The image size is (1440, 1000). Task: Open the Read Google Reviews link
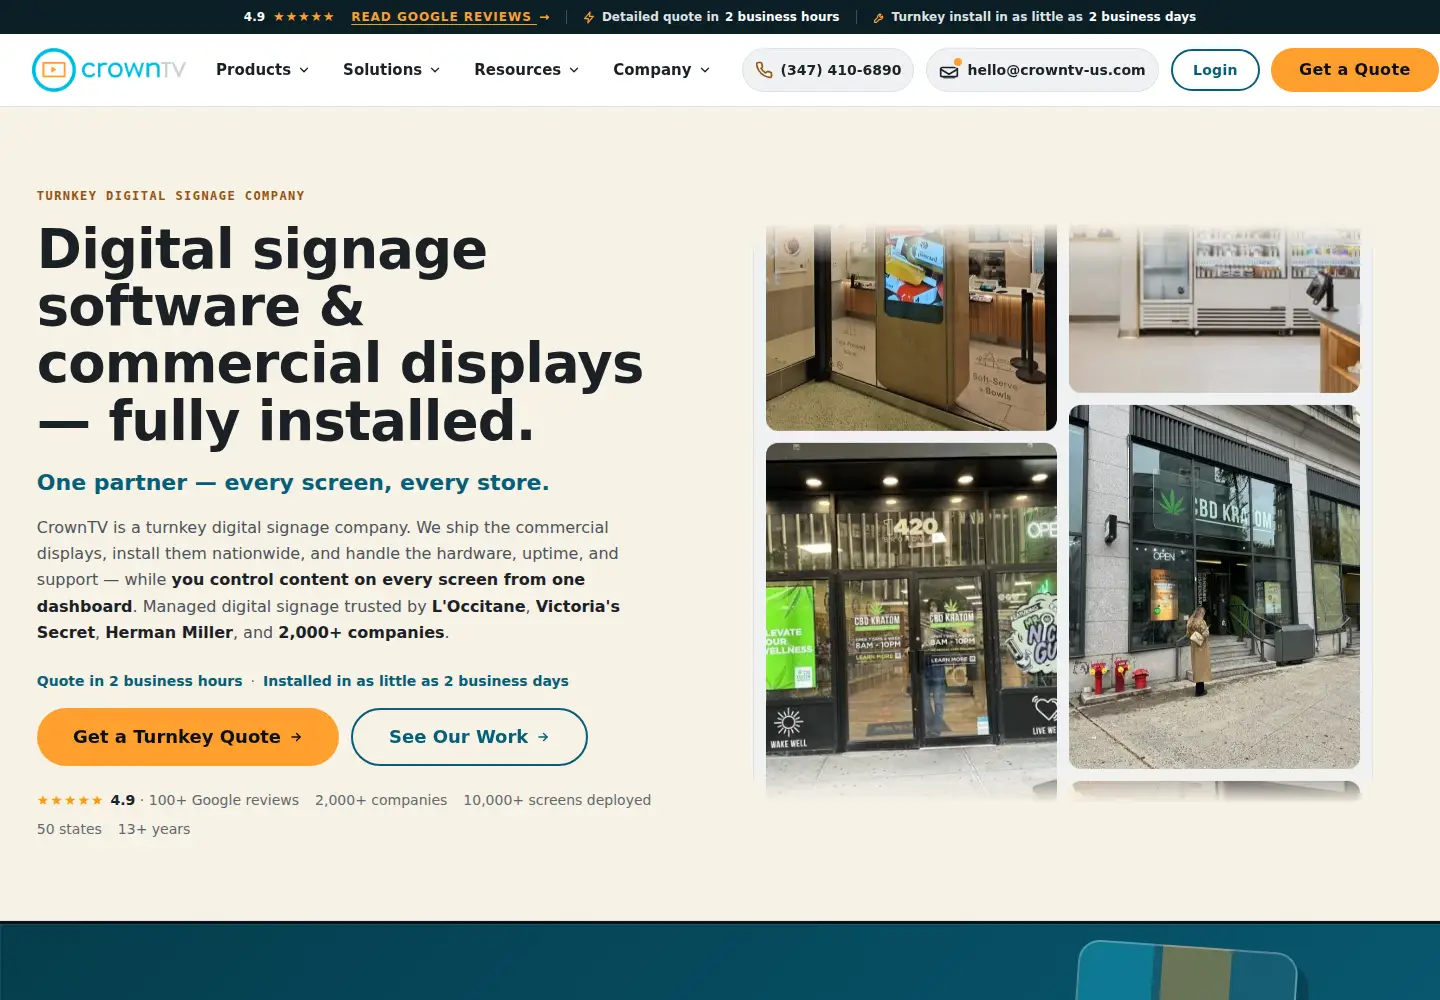point(442,17)
